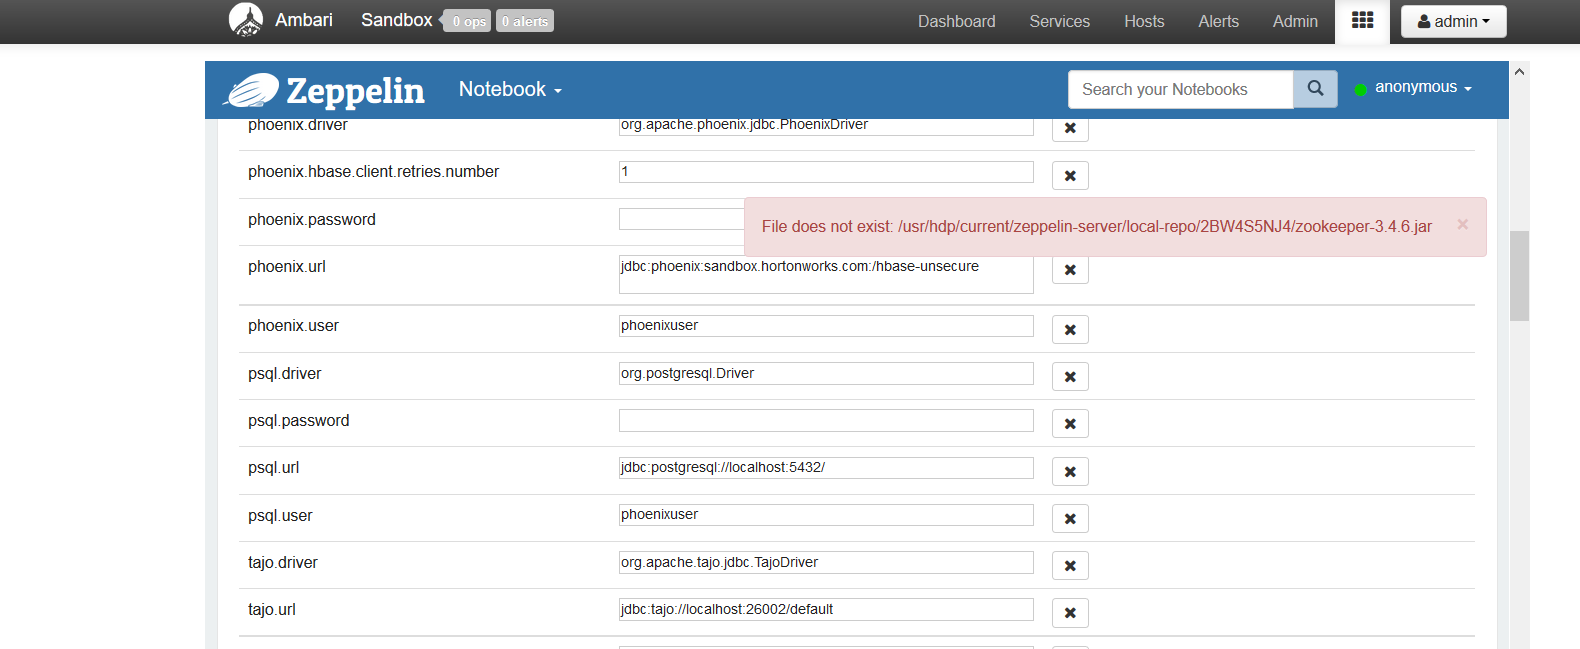Image resolution: width=1580 pixels, height=649 pixels.
Task: Remove the psql.password property
Action: [1070, 424]
